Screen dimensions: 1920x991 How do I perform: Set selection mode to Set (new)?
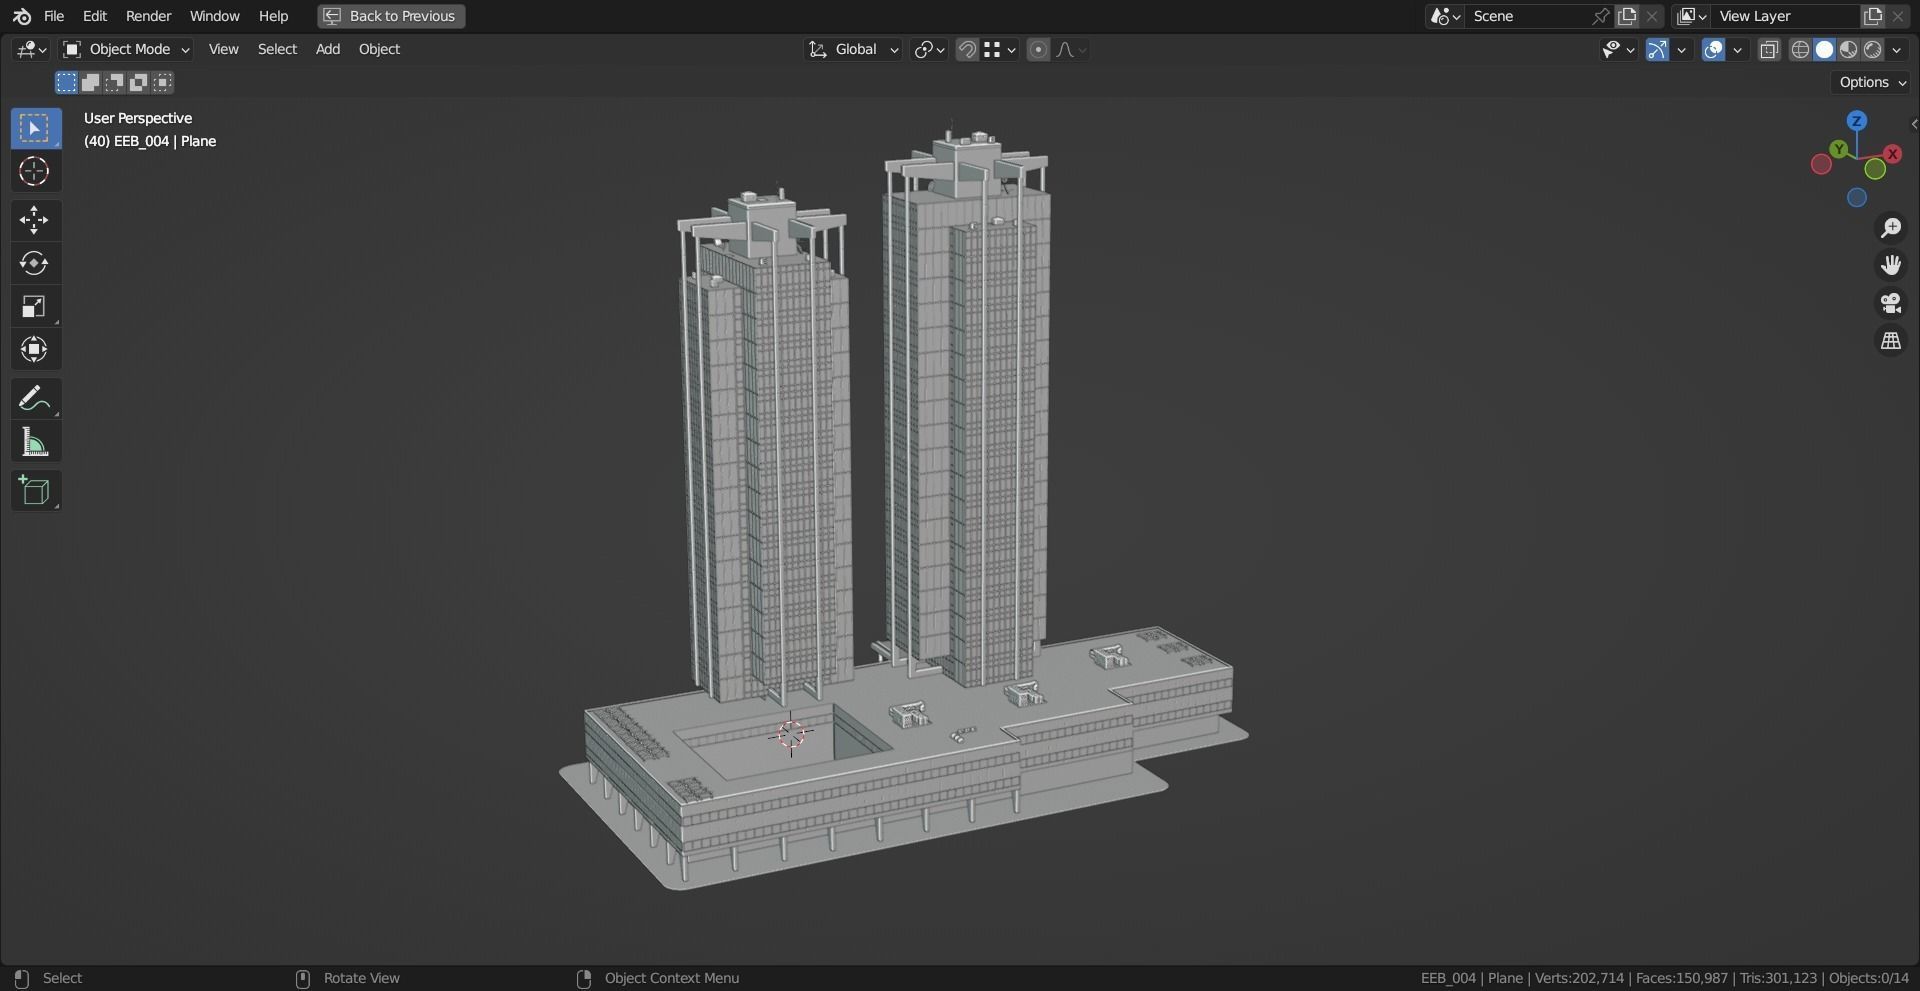point(66,82)
